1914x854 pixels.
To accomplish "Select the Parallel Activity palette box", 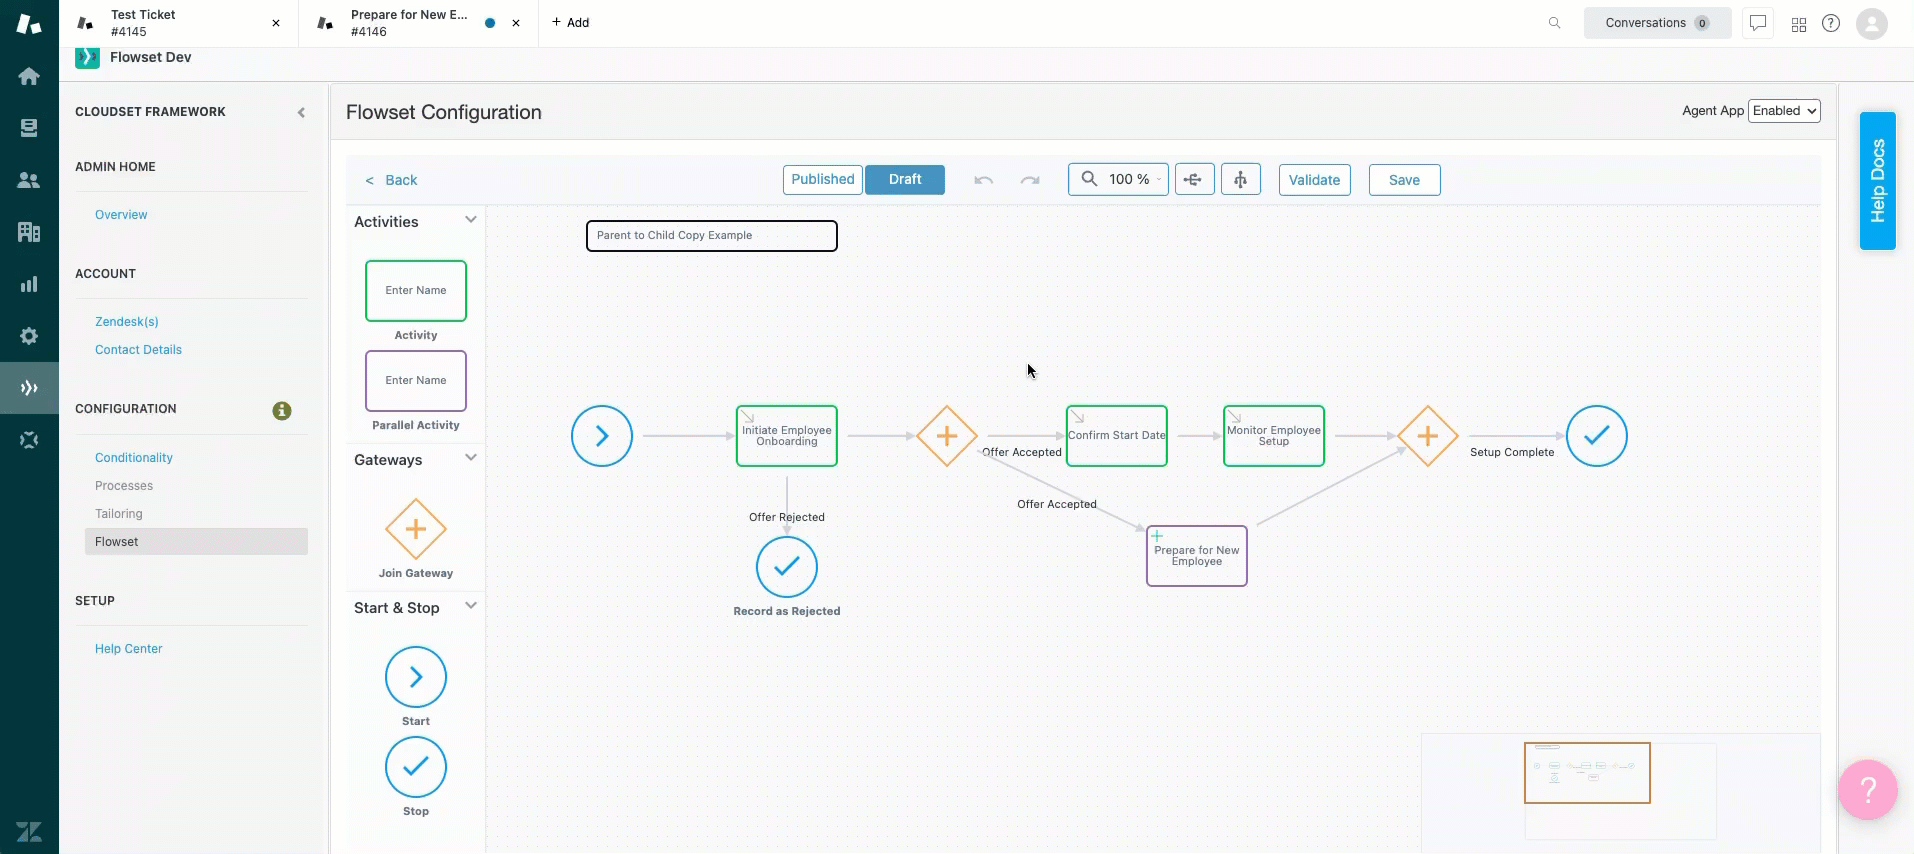I will 416,381.
